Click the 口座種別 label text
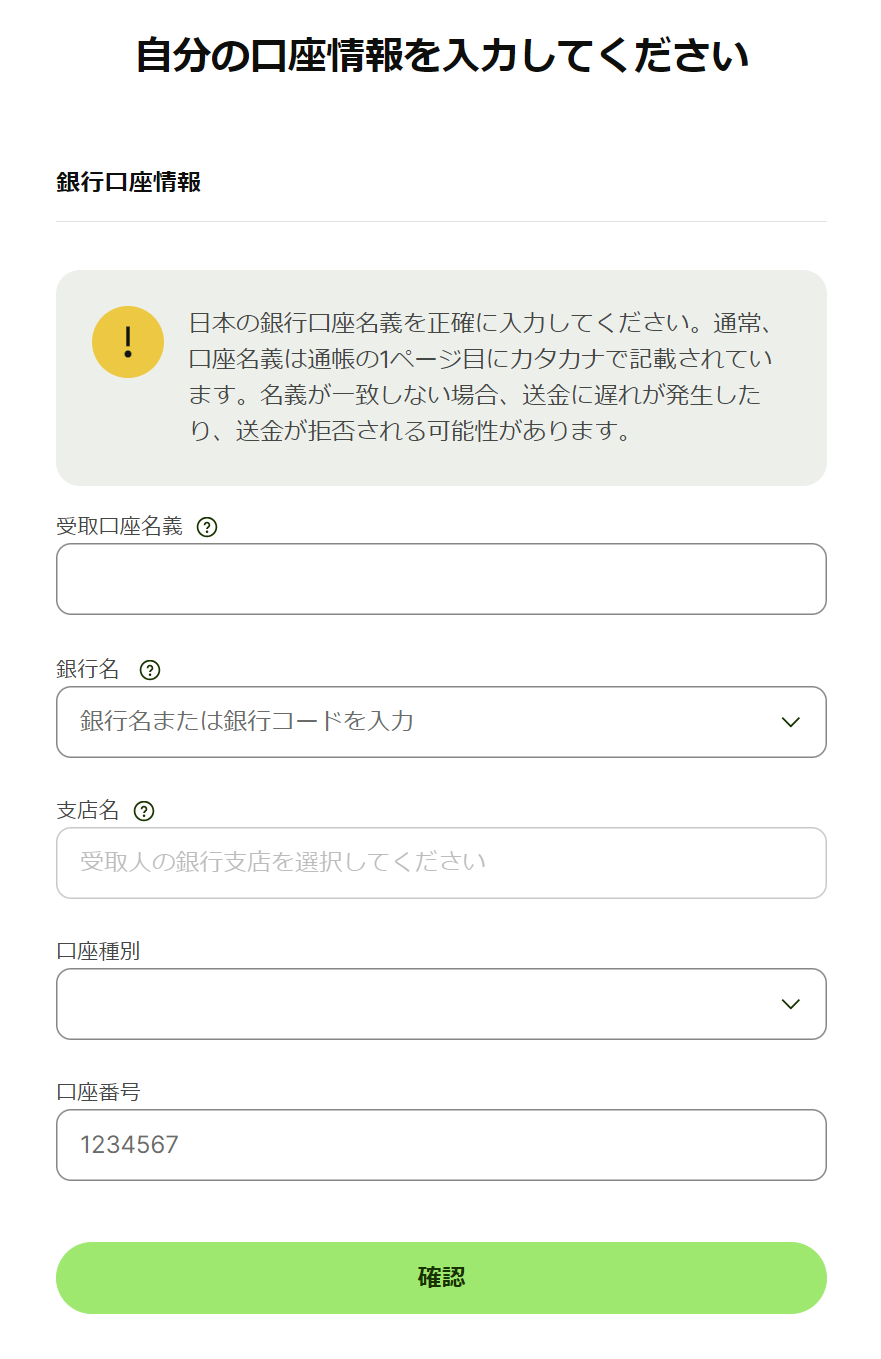 [x=98, y=951]
